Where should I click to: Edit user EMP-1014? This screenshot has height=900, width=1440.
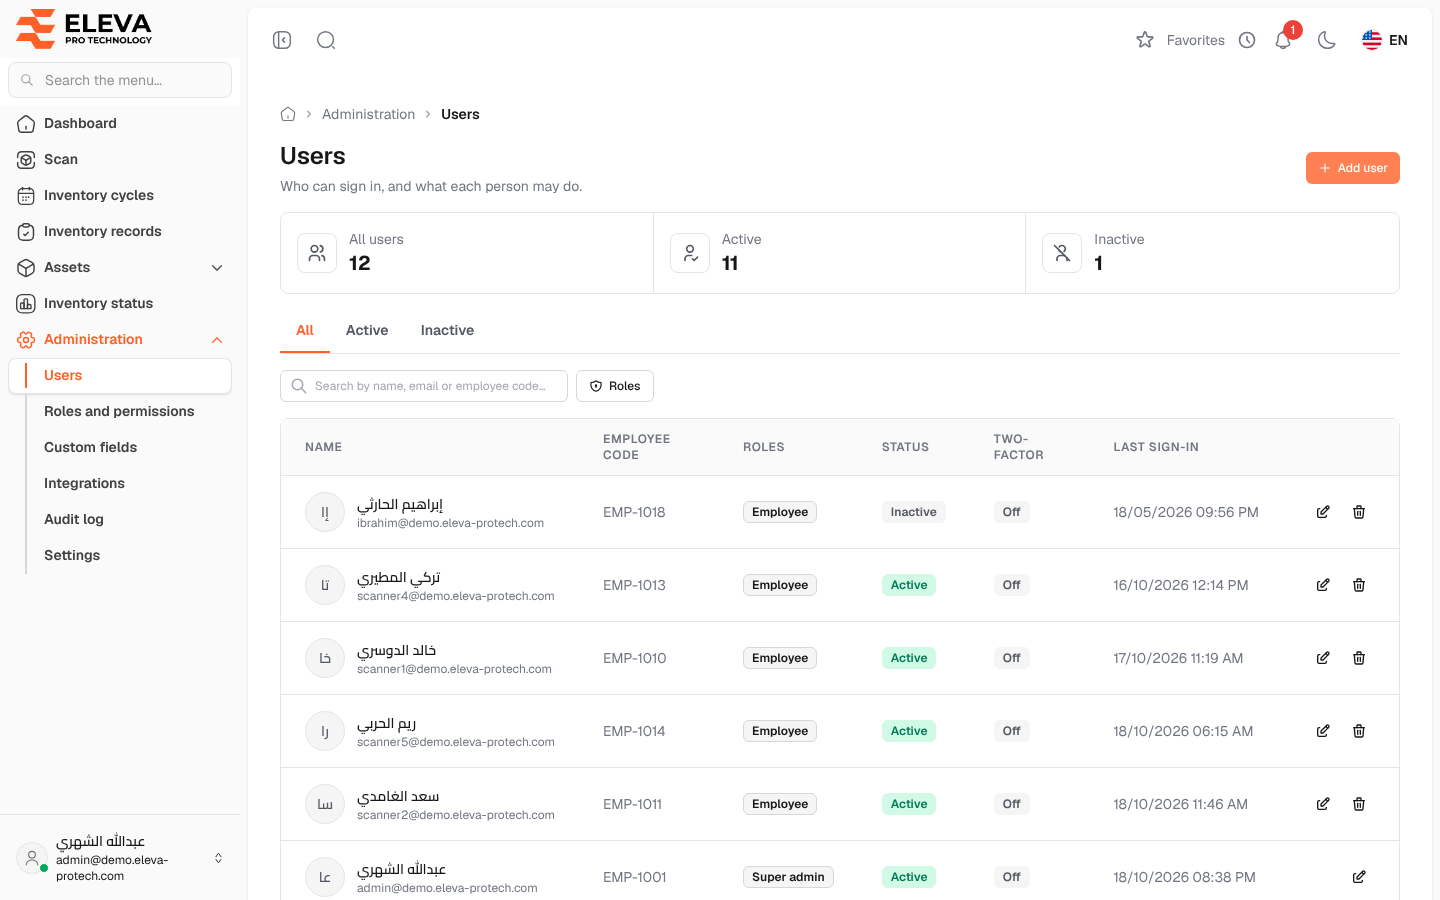[1323, 731]
